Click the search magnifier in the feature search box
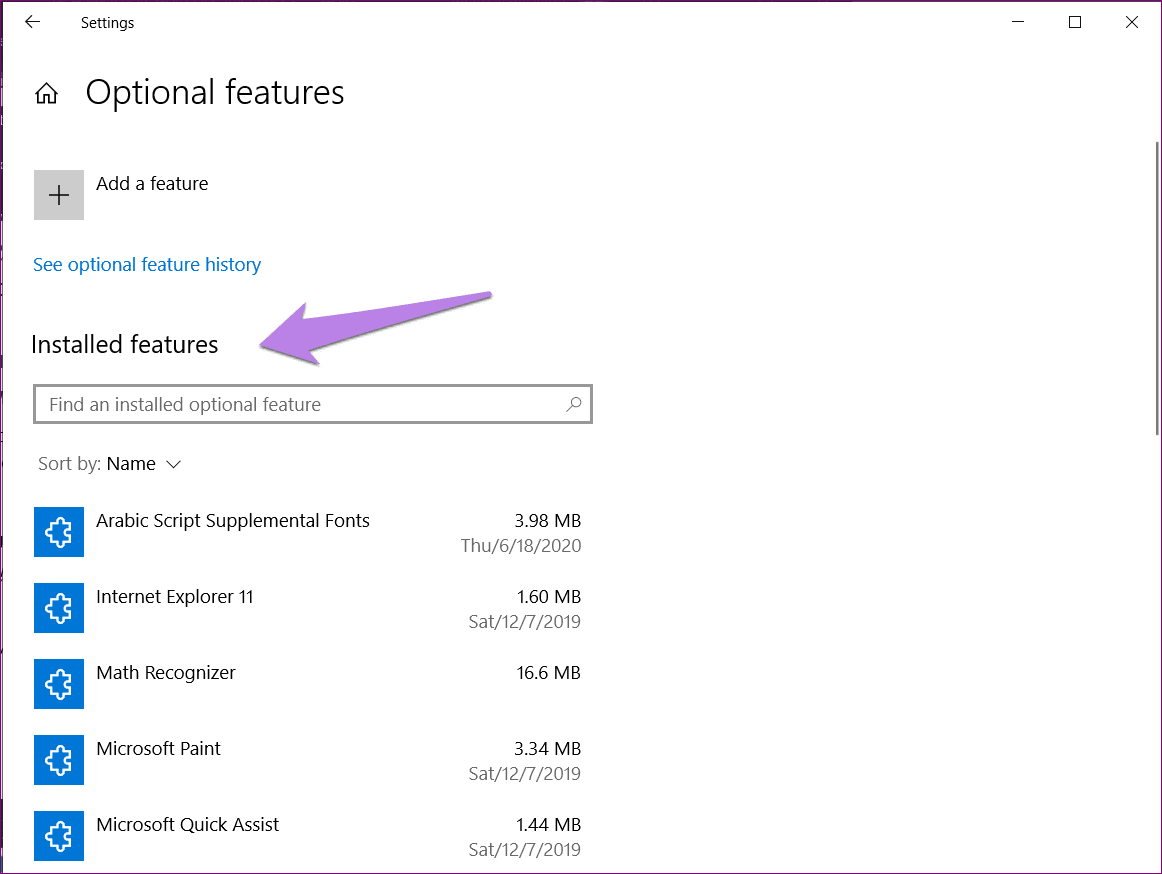This screenshot has height=874, width=1162. coord(573,404)
